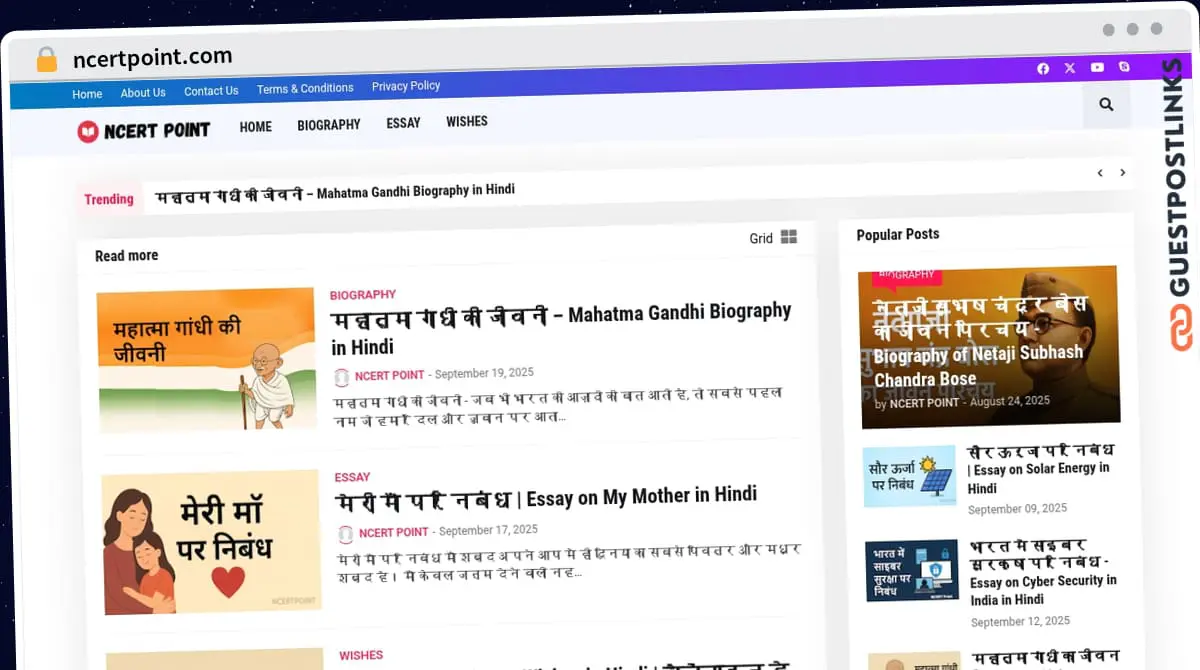The image size is (1200, 670).
Task: Open the Terms & Conditions page
Action: click(305, 88)
